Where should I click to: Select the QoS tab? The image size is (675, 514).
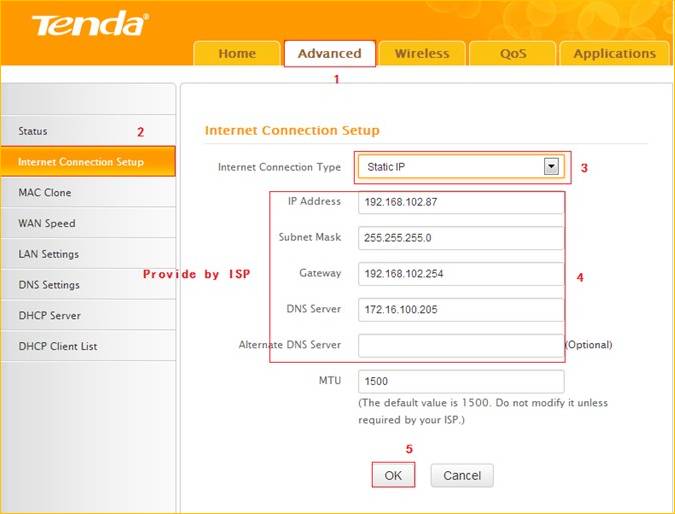[x=512, y=54]
